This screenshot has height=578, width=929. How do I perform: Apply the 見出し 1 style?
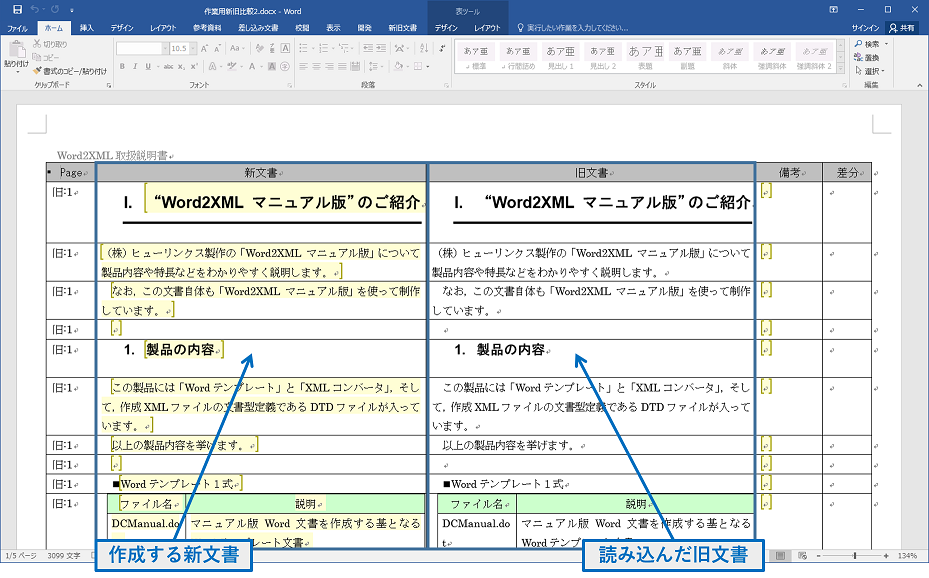tap(560, 57)
